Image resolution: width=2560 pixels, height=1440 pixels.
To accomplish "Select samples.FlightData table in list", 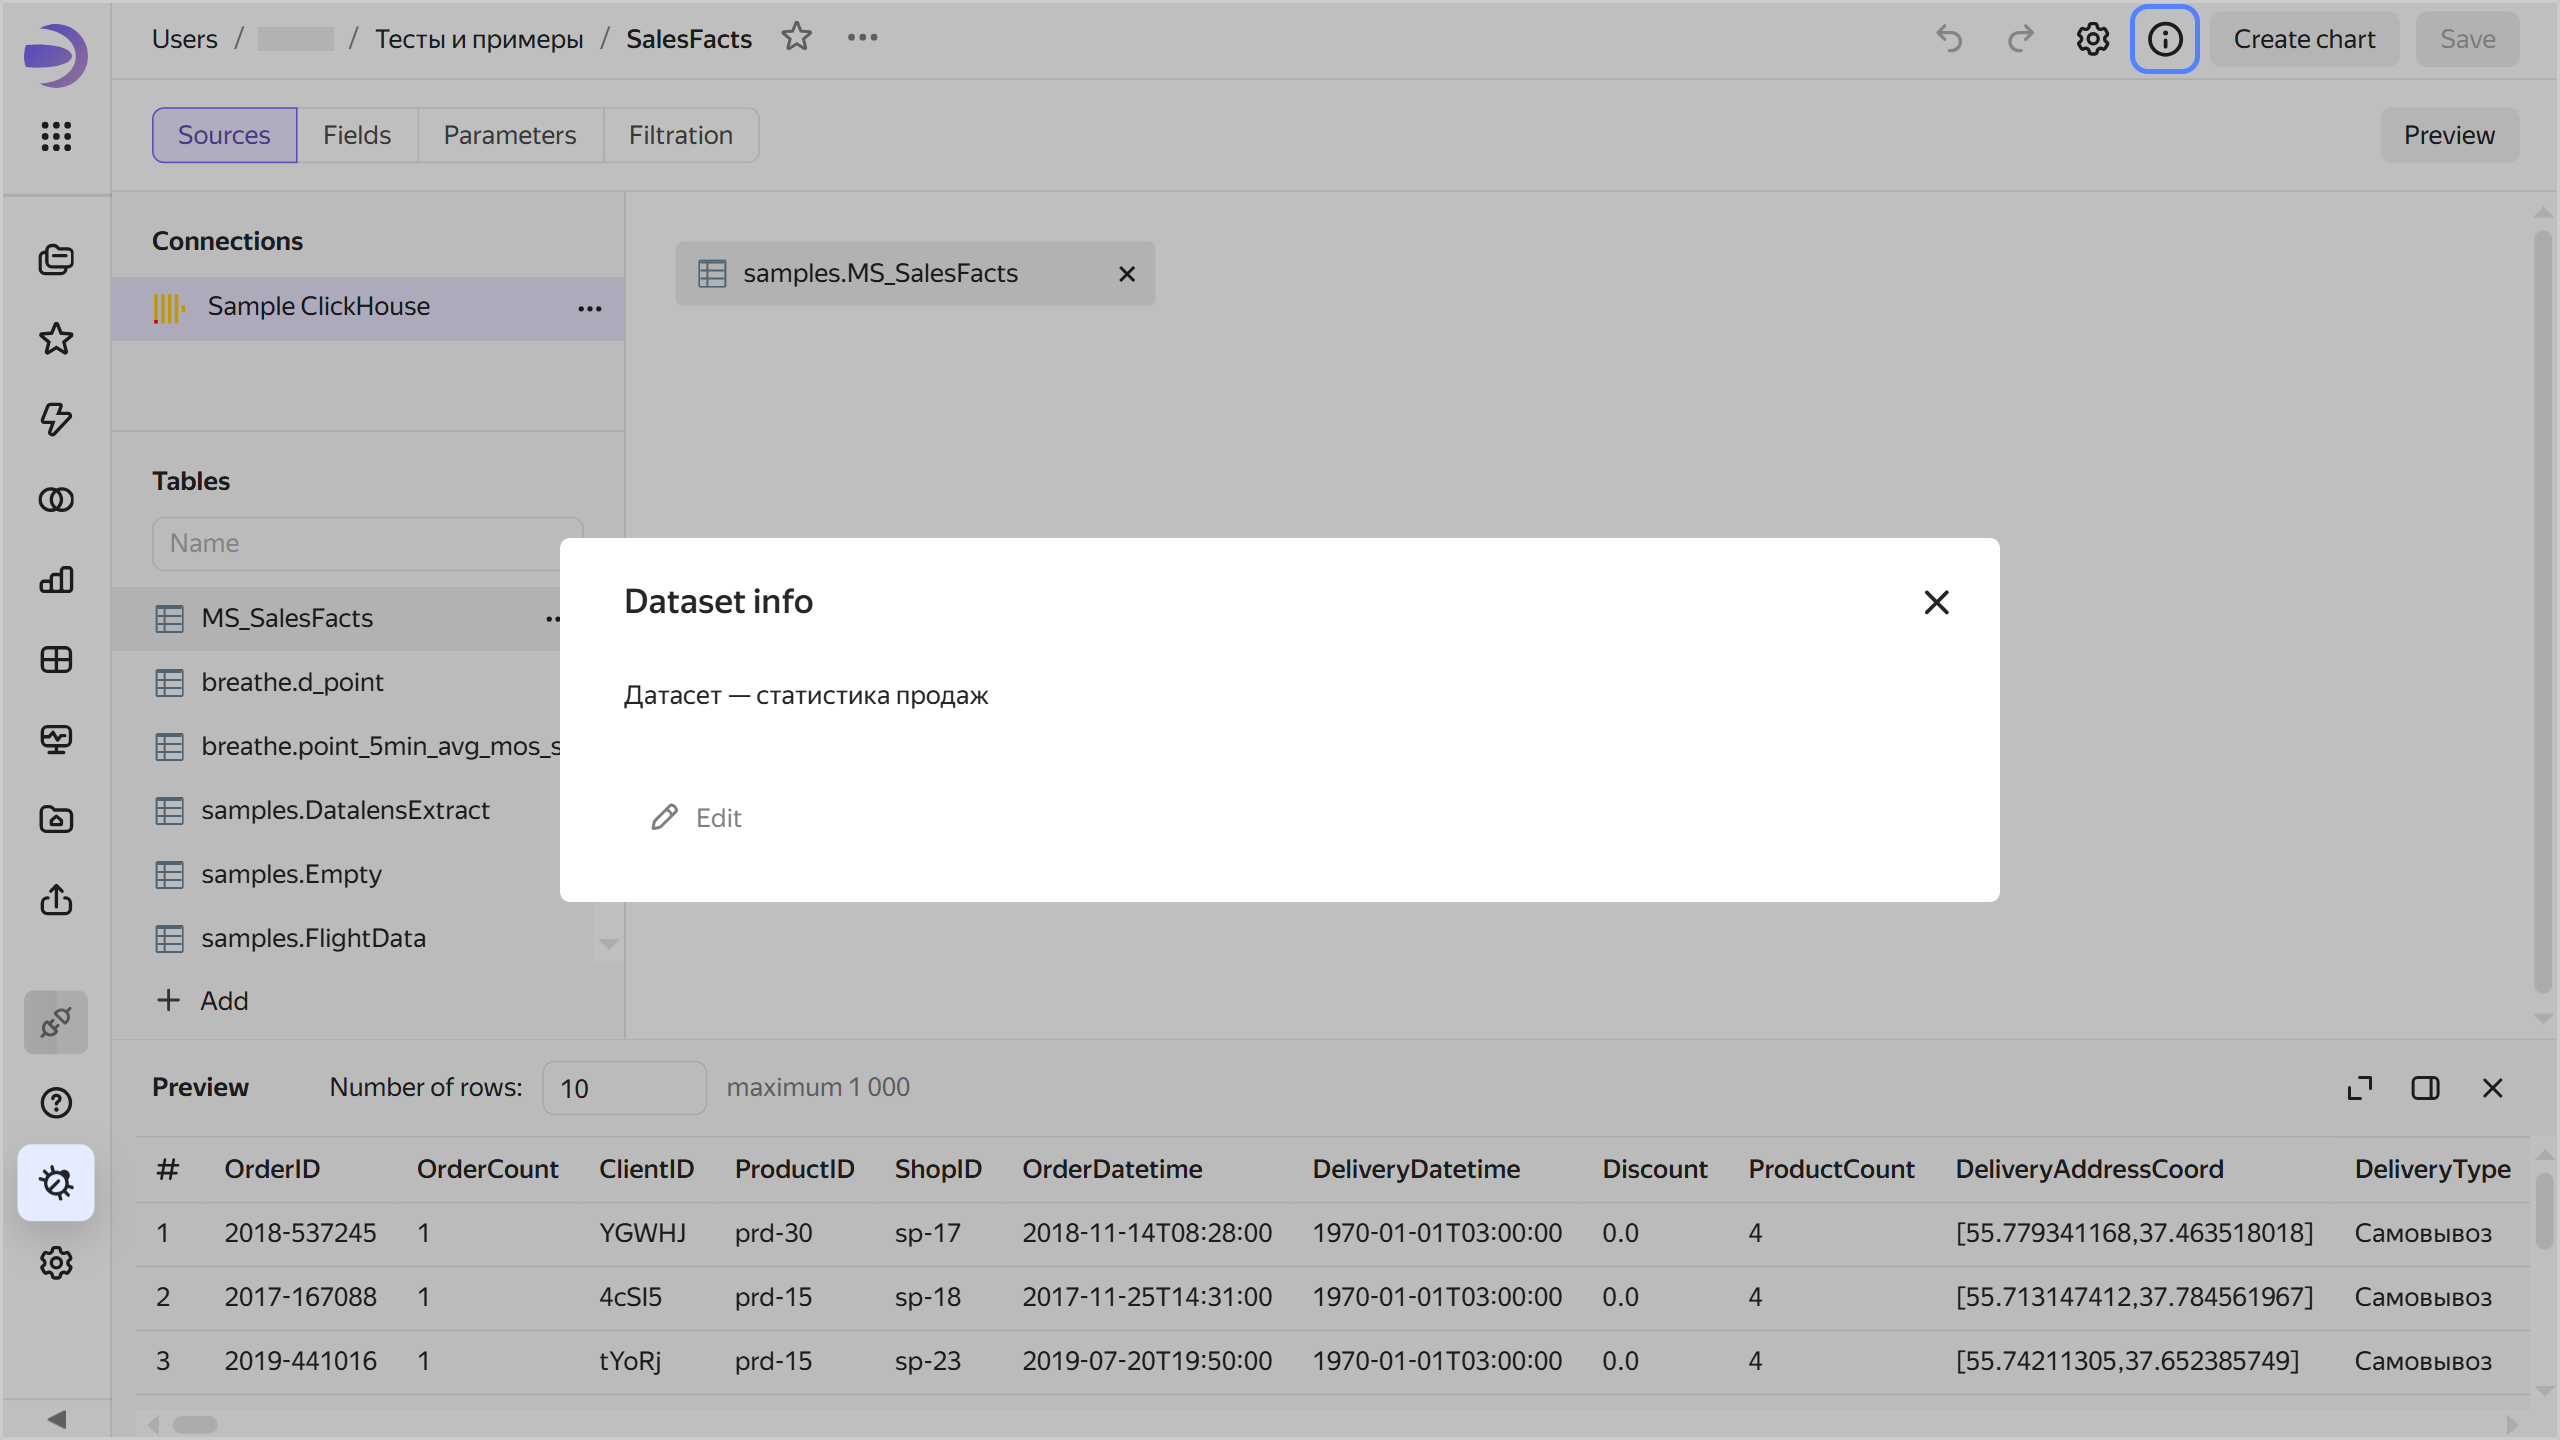I will 313,938.
